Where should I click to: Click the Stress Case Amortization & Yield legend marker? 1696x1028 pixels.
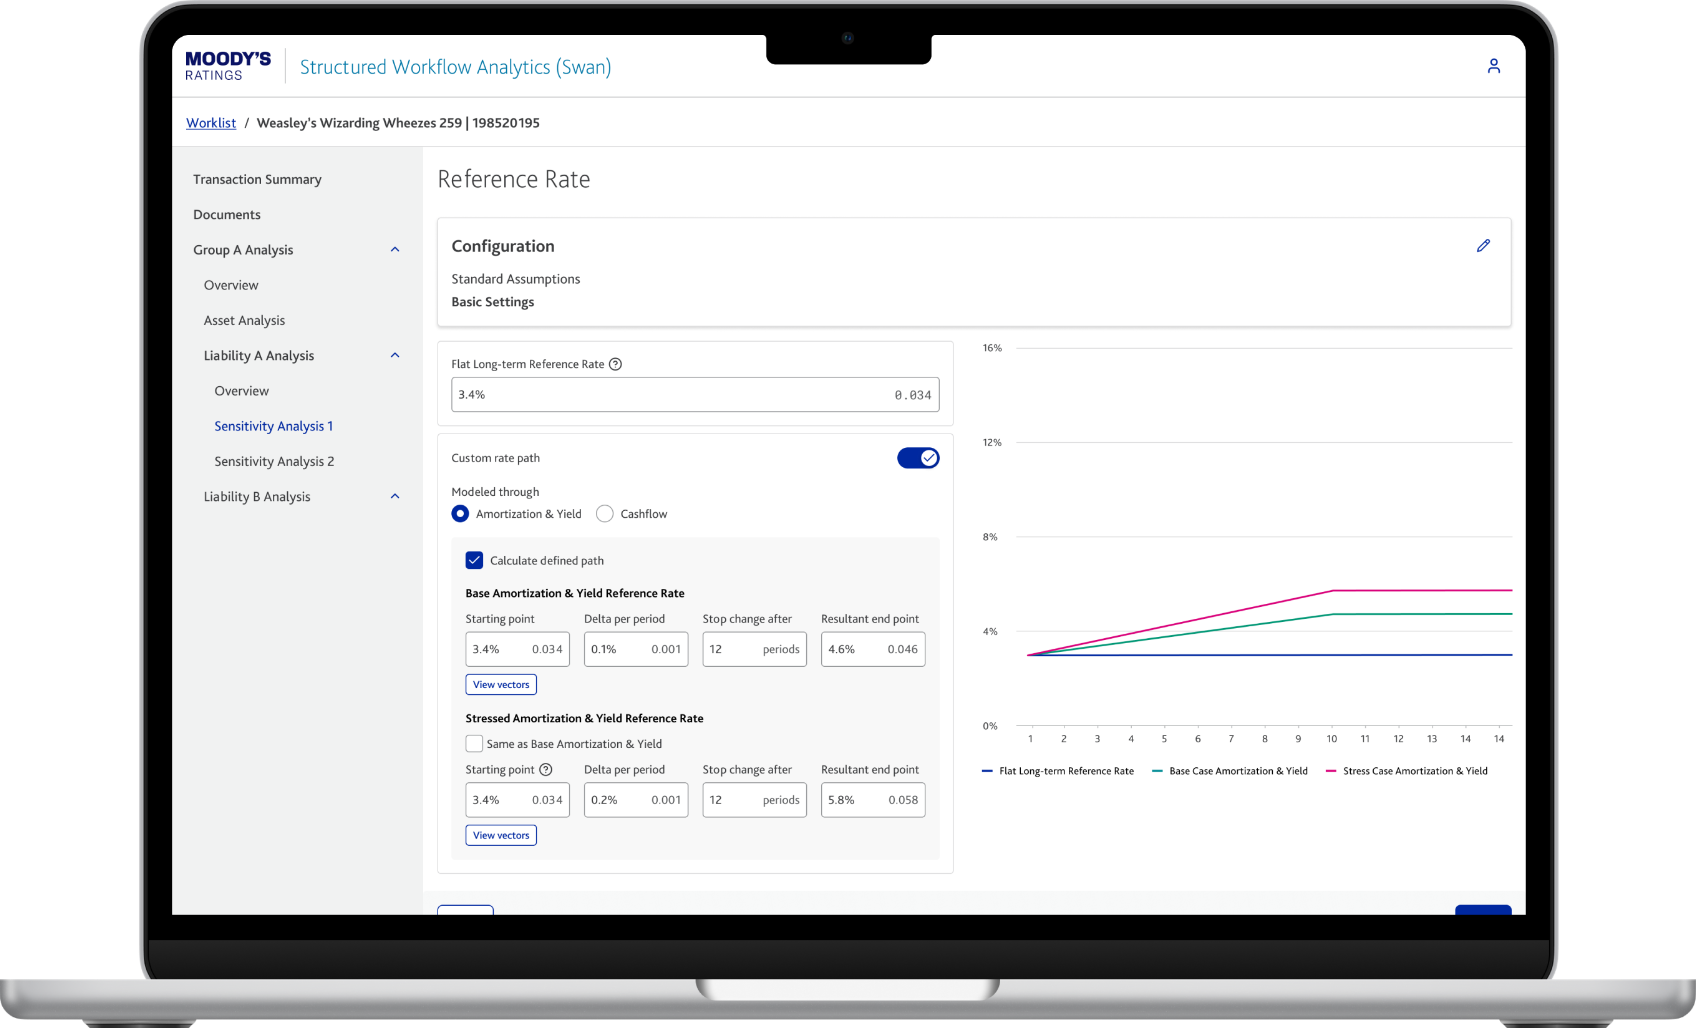coord(1331,771)
